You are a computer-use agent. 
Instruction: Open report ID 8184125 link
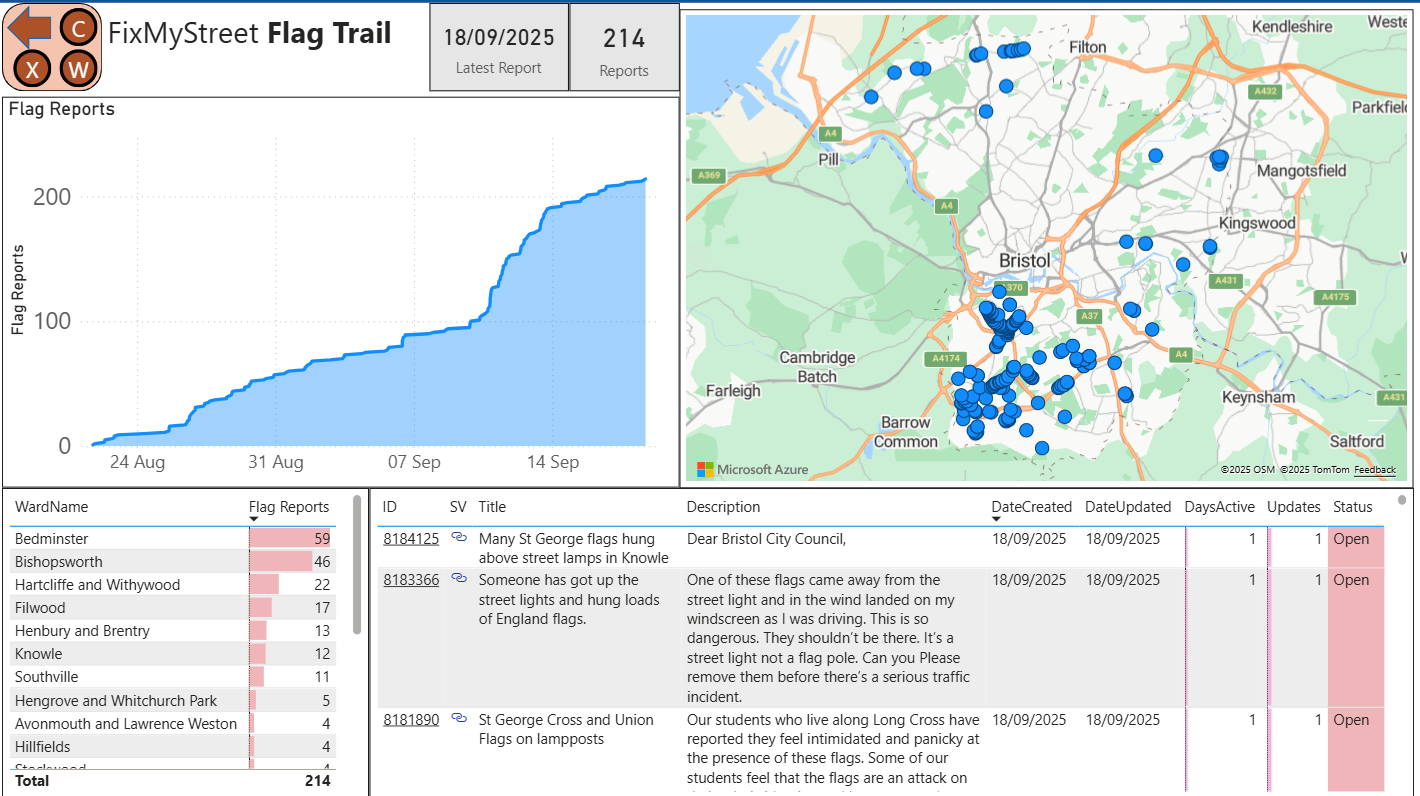click(x=411, y=539)
